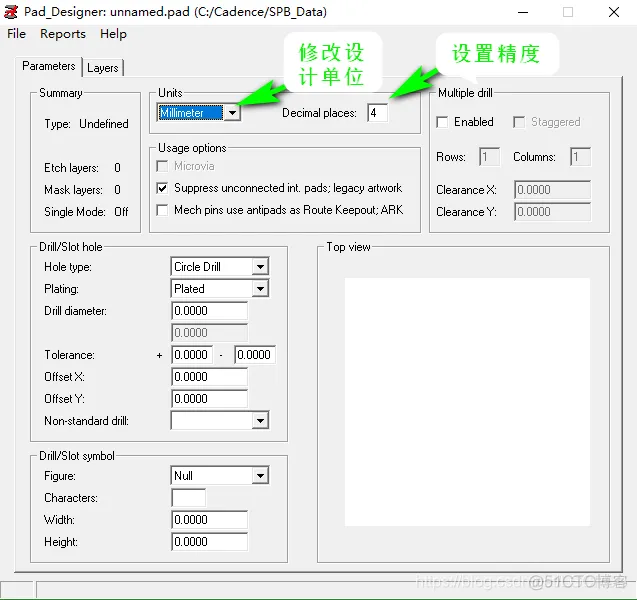This screenshot has width=637, height=600.
Task: Click the Top view preview area
Action: tap(467, 402)
